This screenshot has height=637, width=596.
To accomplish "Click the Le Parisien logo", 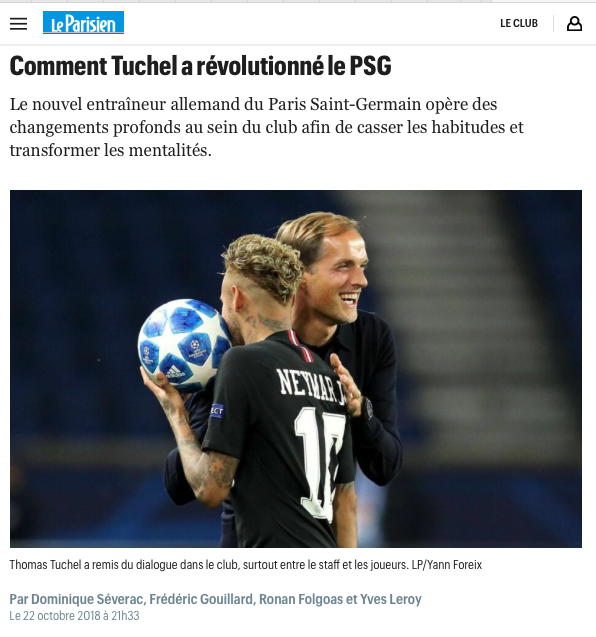I will [x=83, y=22].
